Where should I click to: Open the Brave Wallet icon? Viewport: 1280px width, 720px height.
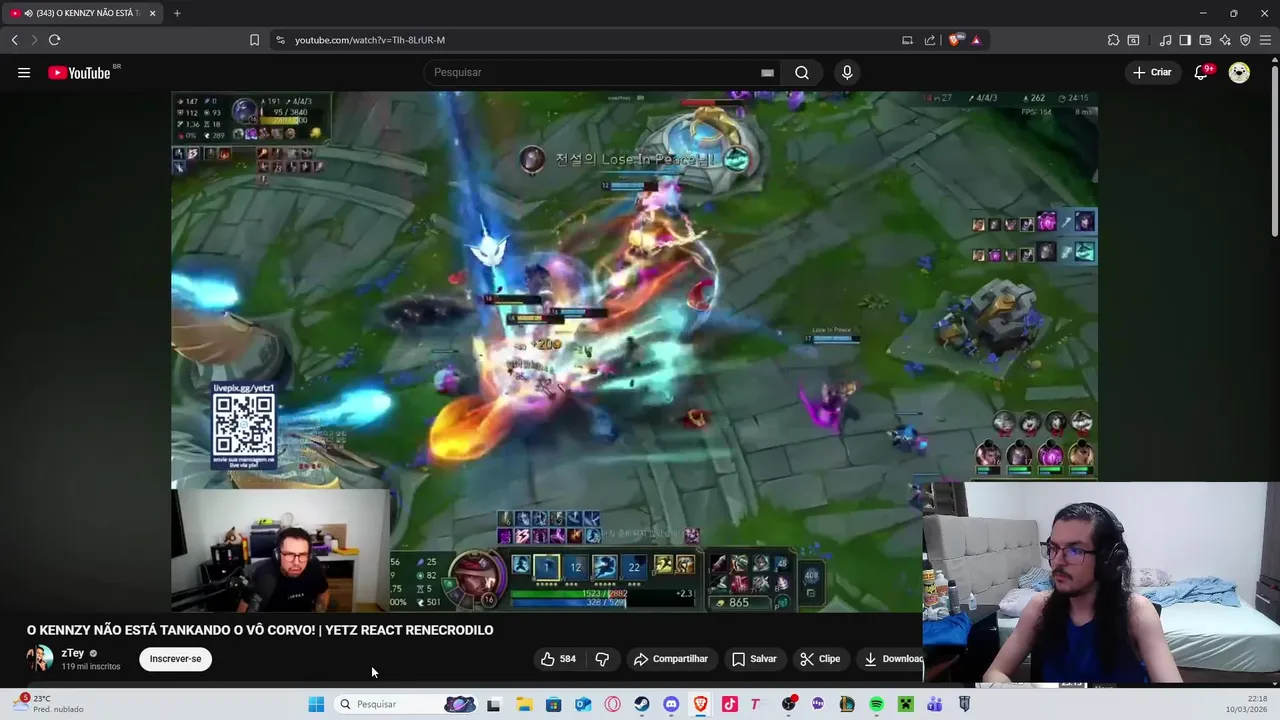point(1205,40)
